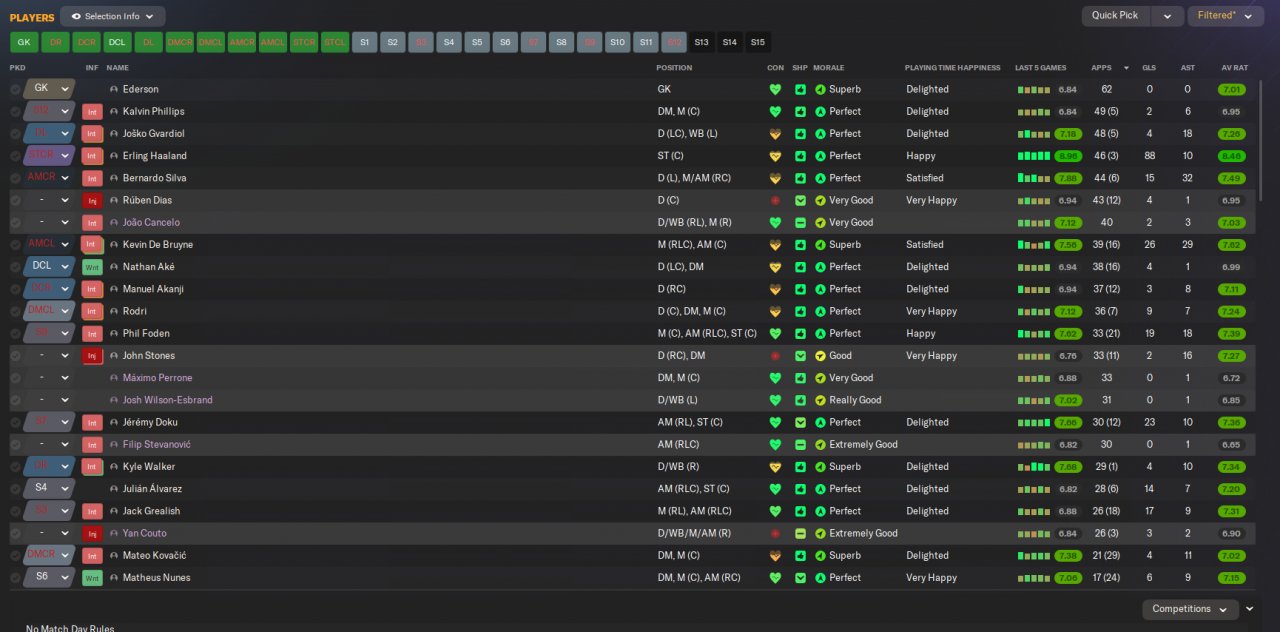Click Ederson's last 5 games form bars
1280x632 pixels.
point(1034,89)
